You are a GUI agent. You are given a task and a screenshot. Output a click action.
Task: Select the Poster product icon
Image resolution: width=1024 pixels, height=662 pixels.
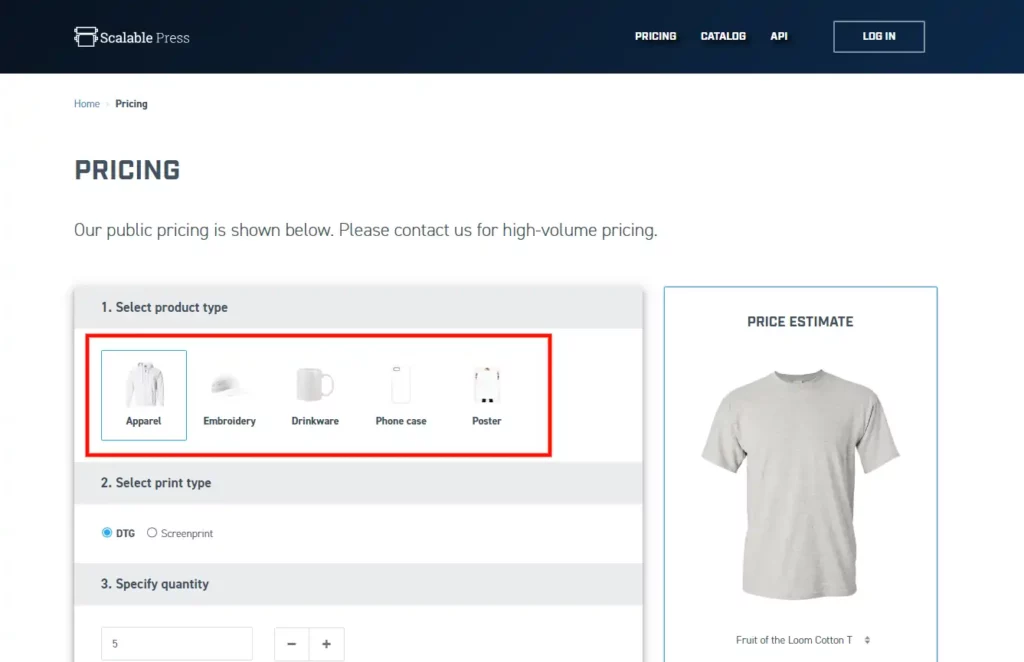click(x=486, y=386)
